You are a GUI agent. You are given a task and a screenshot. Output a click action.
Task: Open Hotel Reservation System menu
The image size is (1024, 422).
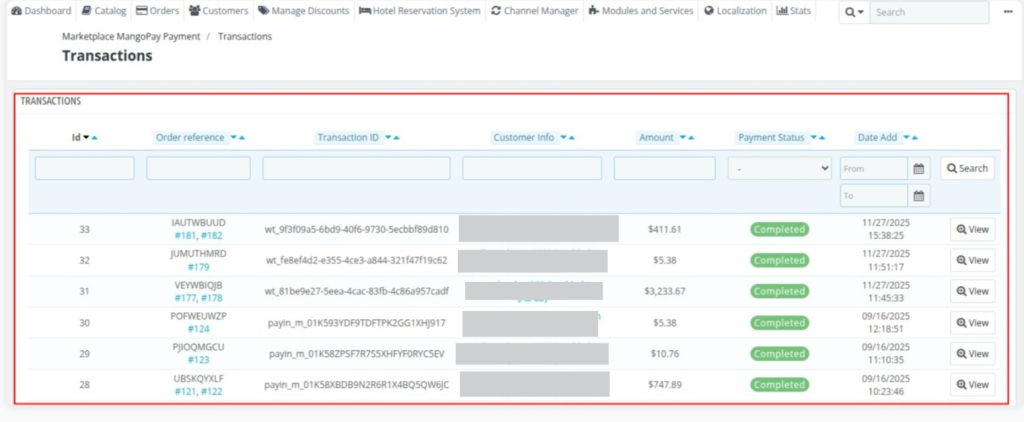coord(420,11)
